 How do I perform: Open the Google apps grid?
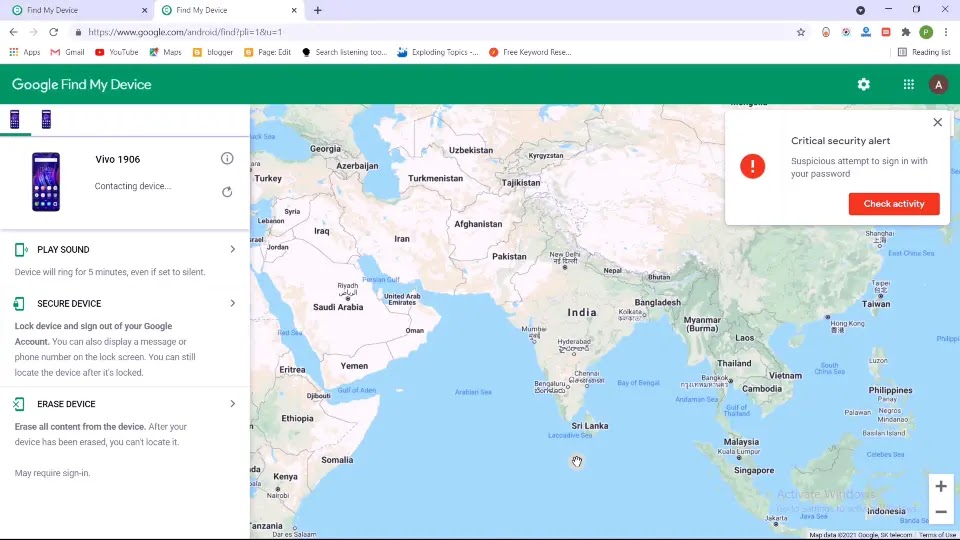click(909, 84)
